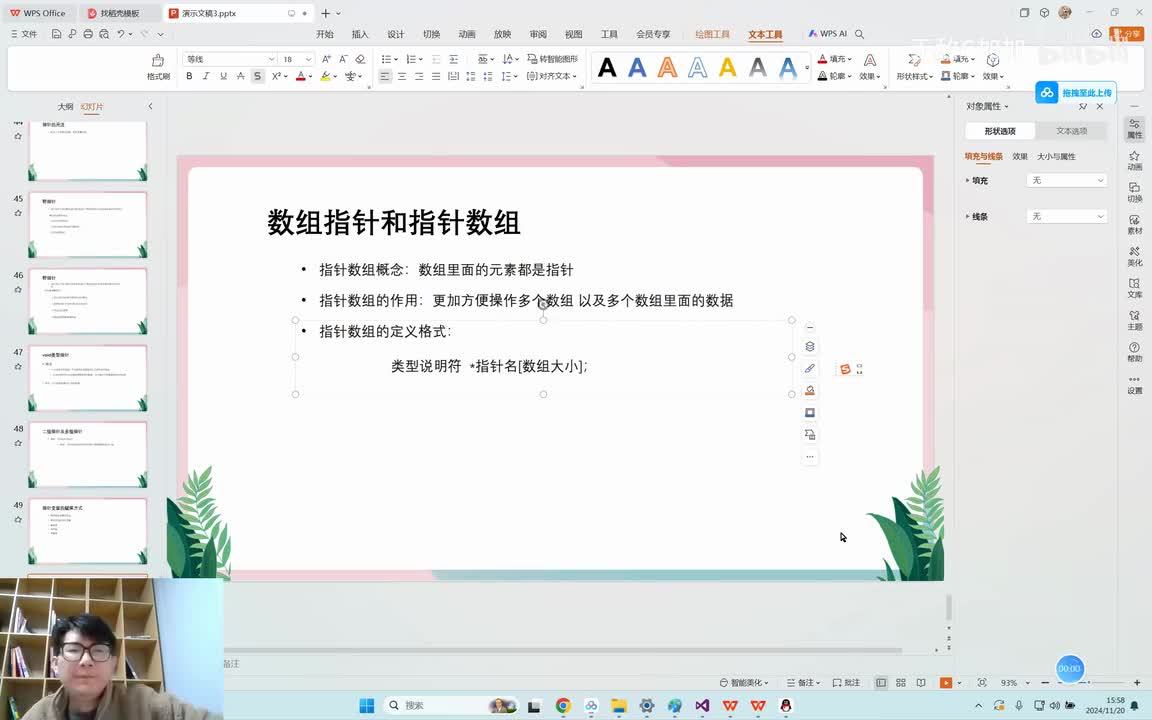The height and width of the screenshot is (720, 1152).
Task: Switch to Text Options (文本选项) tab
Action: [x=1071, y=131]
